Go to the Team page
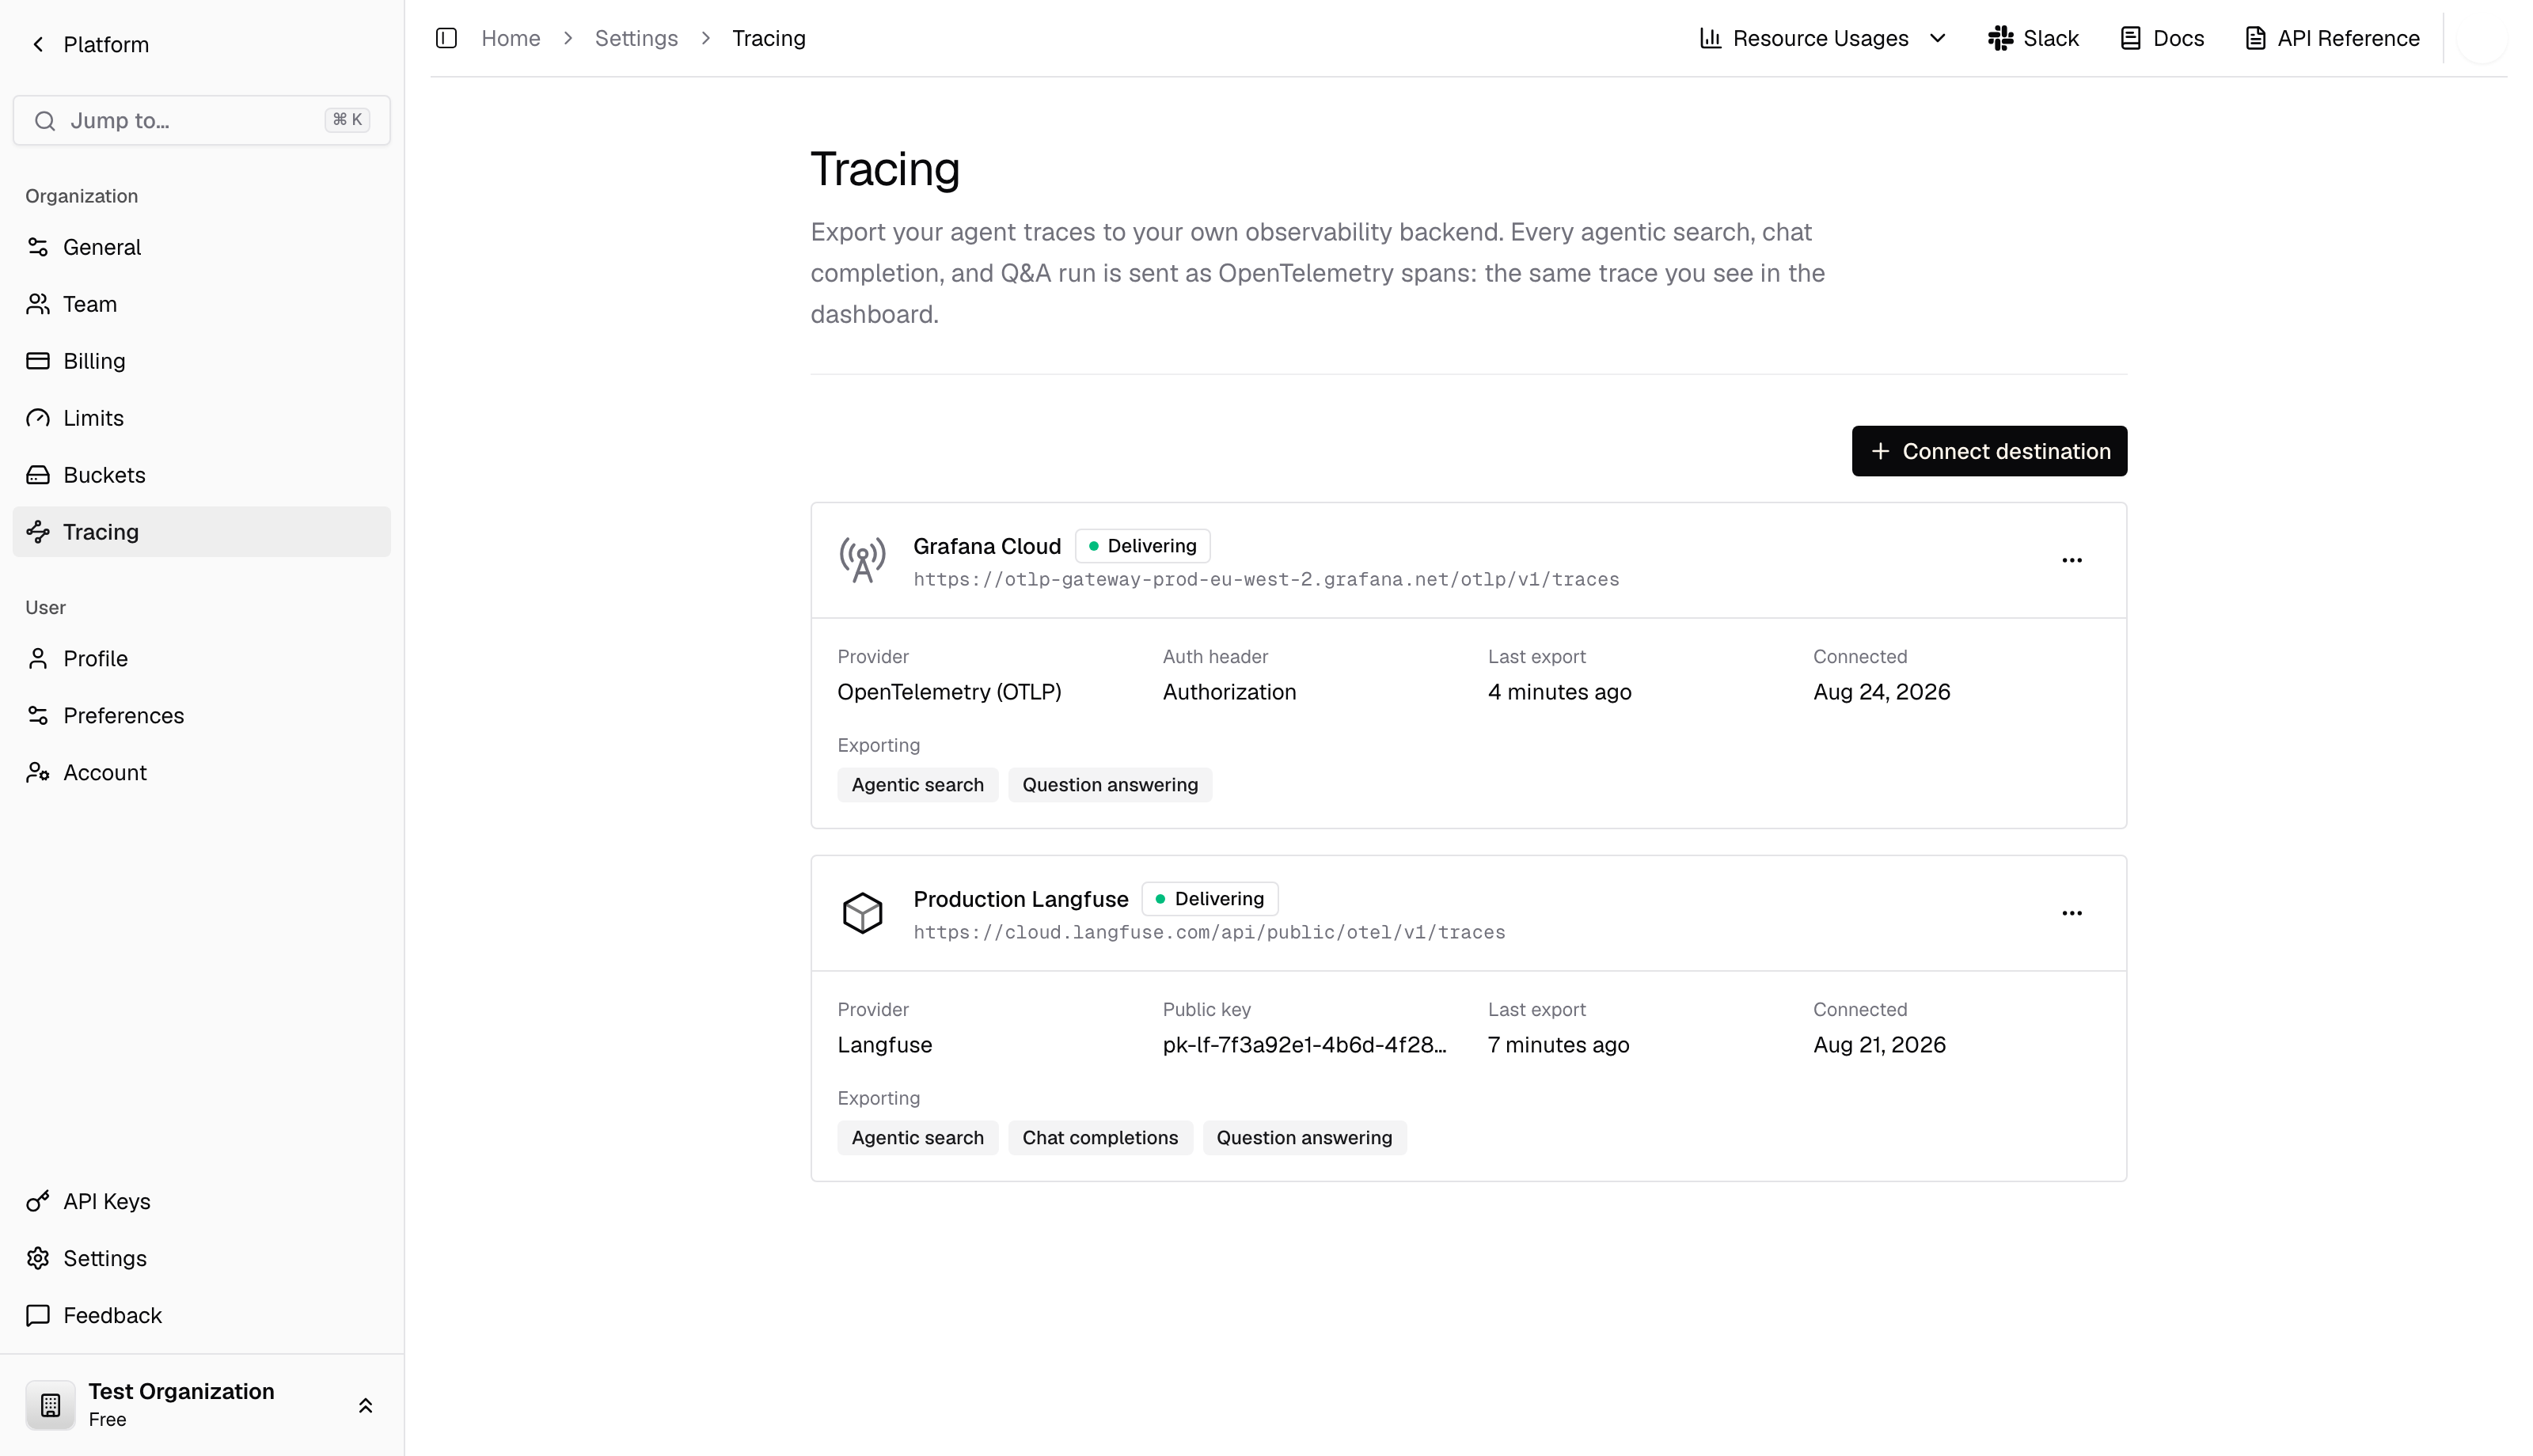Screen dimensions: 2533x1456 (201, 304)
